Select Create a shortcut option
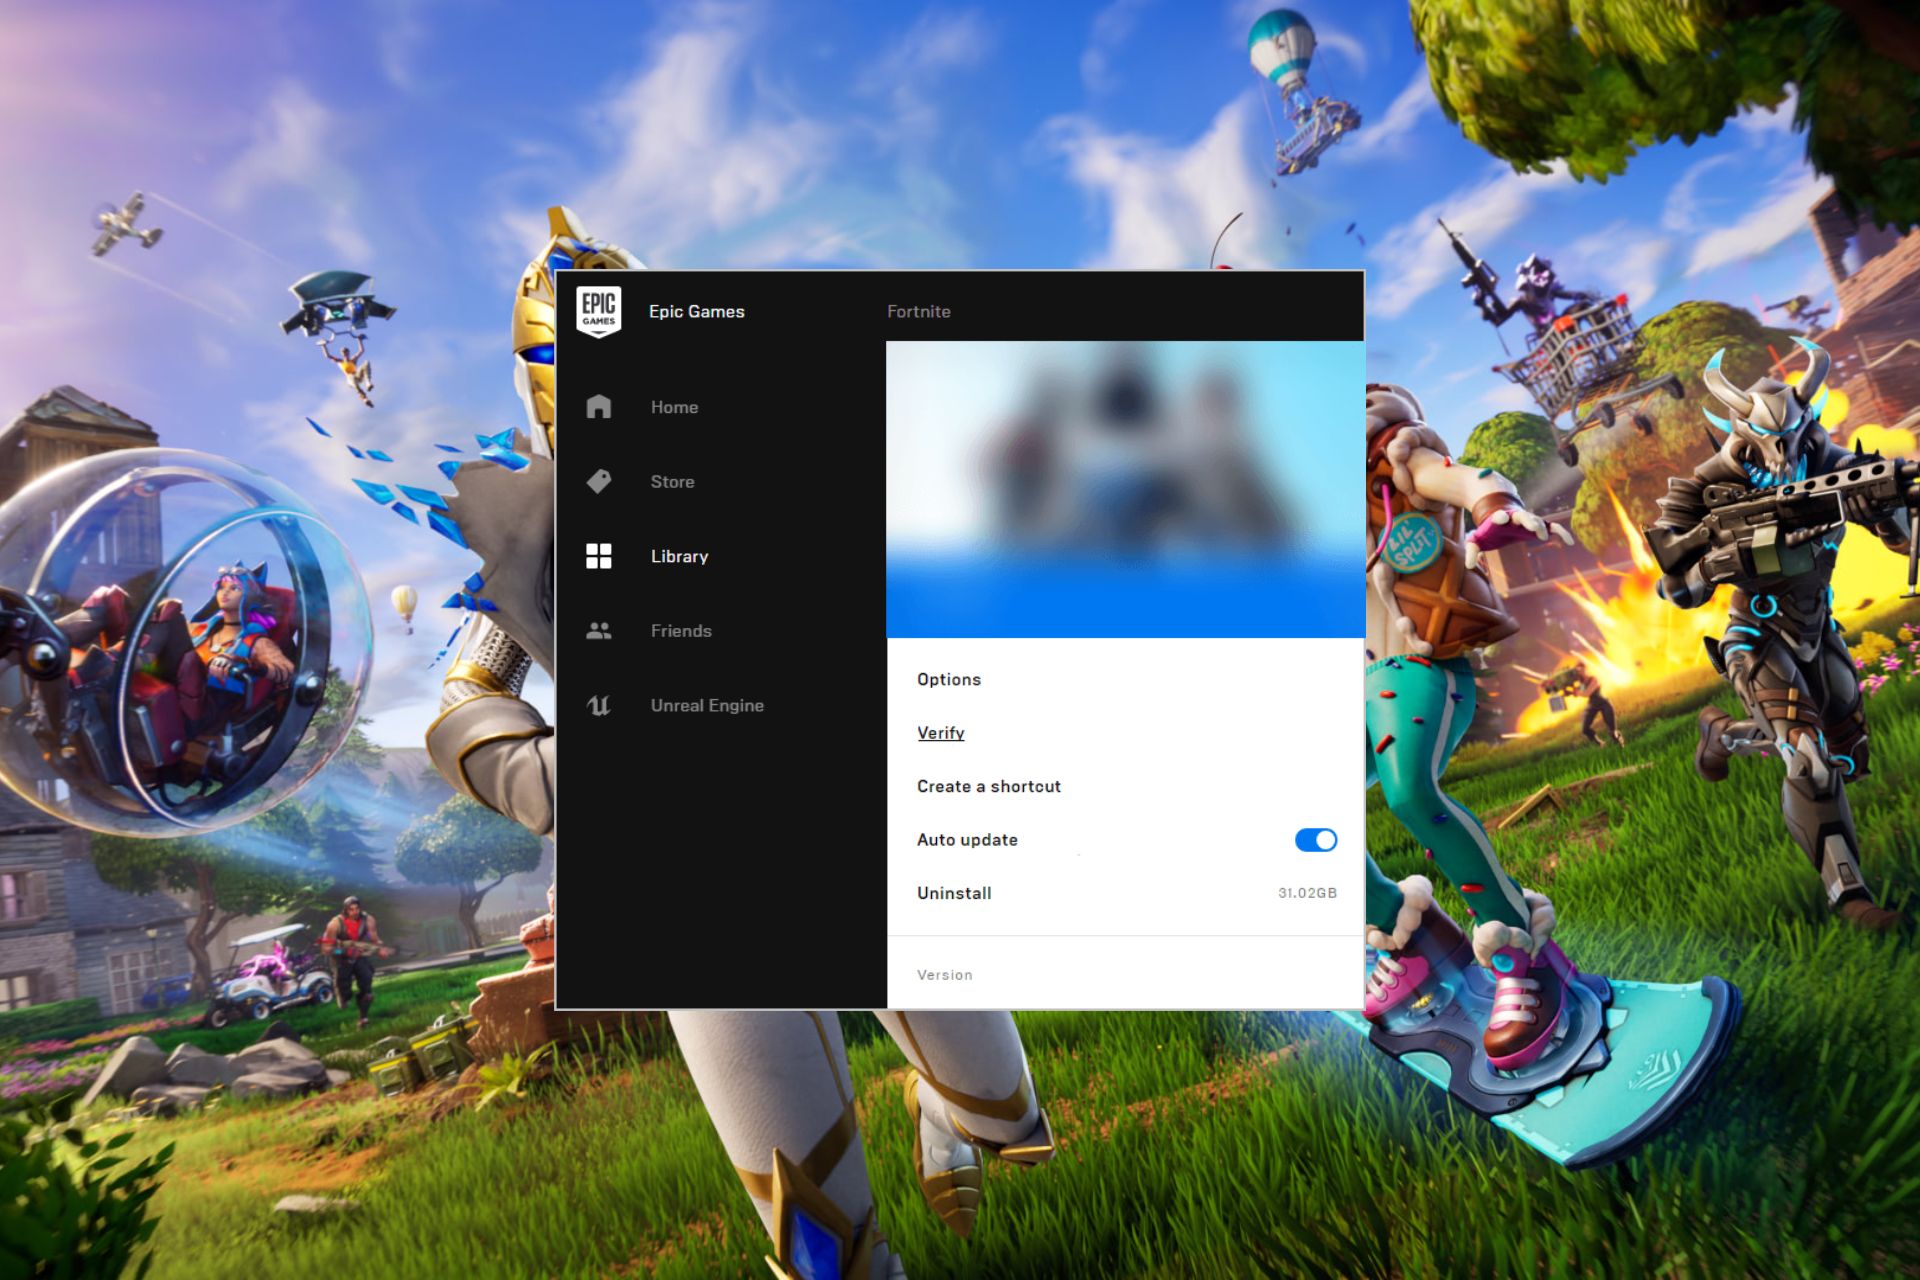Screen dimensions: 1920x1280 tap(988, 786)
